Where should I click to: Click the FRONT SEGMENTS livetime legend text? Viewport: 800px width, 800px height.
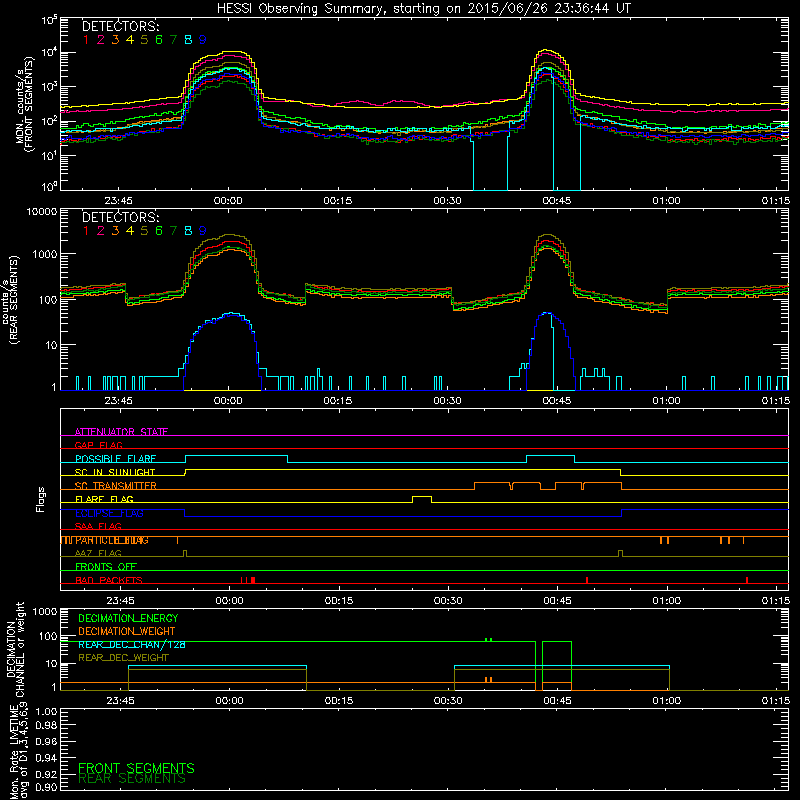click(x=136, y=768)
